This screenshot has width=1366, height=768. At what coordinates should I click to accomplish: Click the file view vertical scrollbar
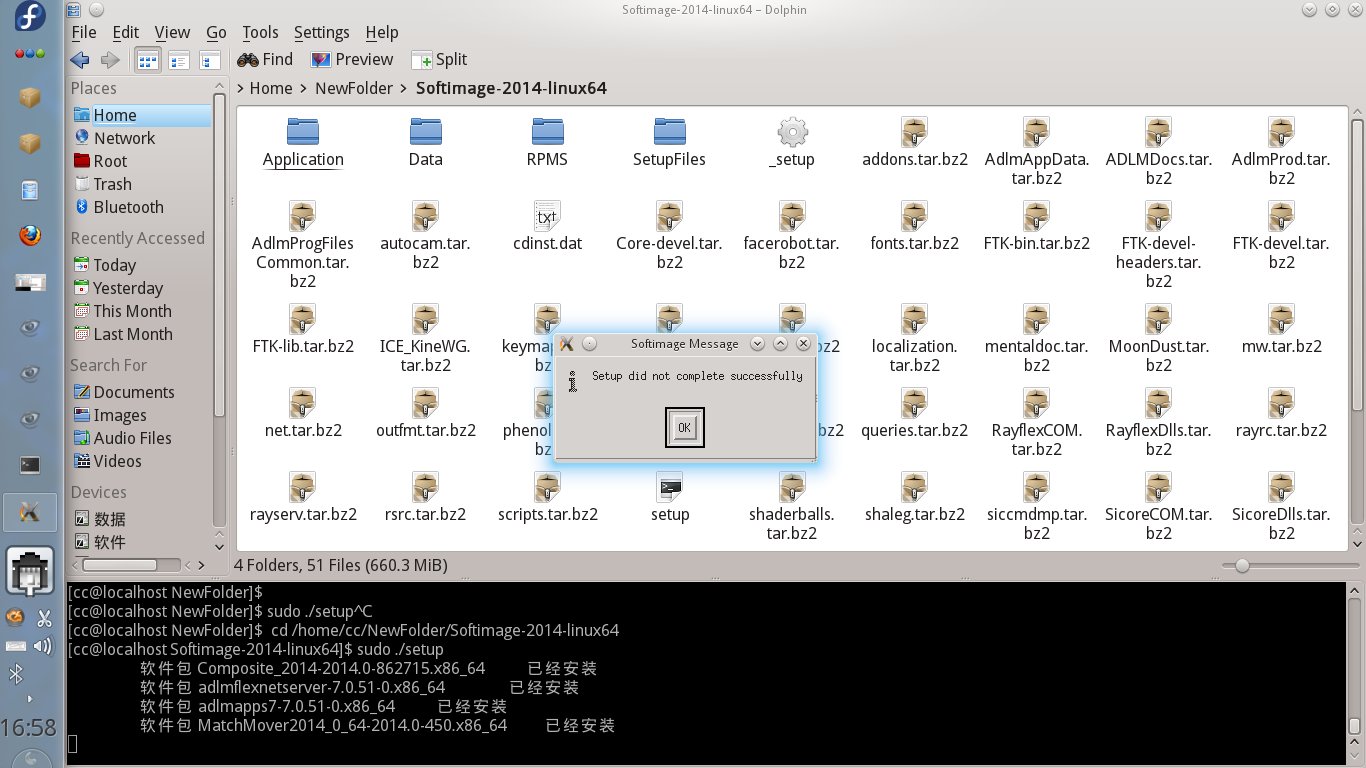(x=1357, y=267)
